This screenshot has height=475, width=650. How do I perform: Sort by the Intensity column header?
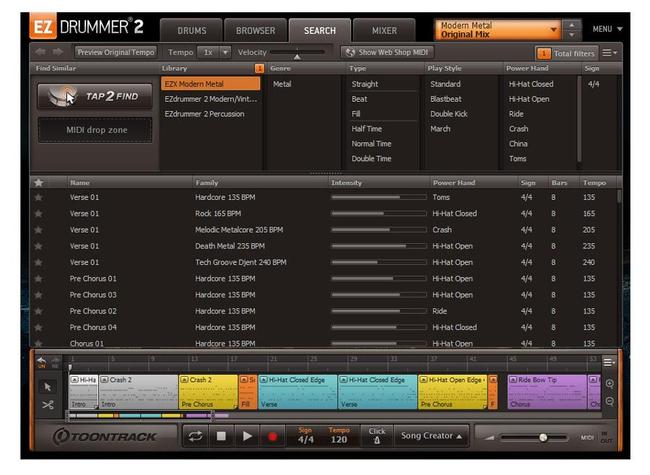coord(347,182)
